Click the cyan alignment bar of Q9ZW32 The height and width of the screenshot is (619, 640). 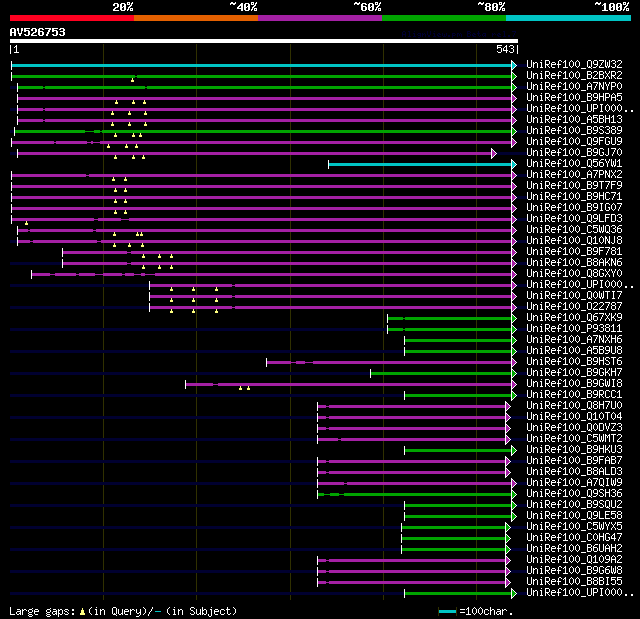(x=261, y=65)
